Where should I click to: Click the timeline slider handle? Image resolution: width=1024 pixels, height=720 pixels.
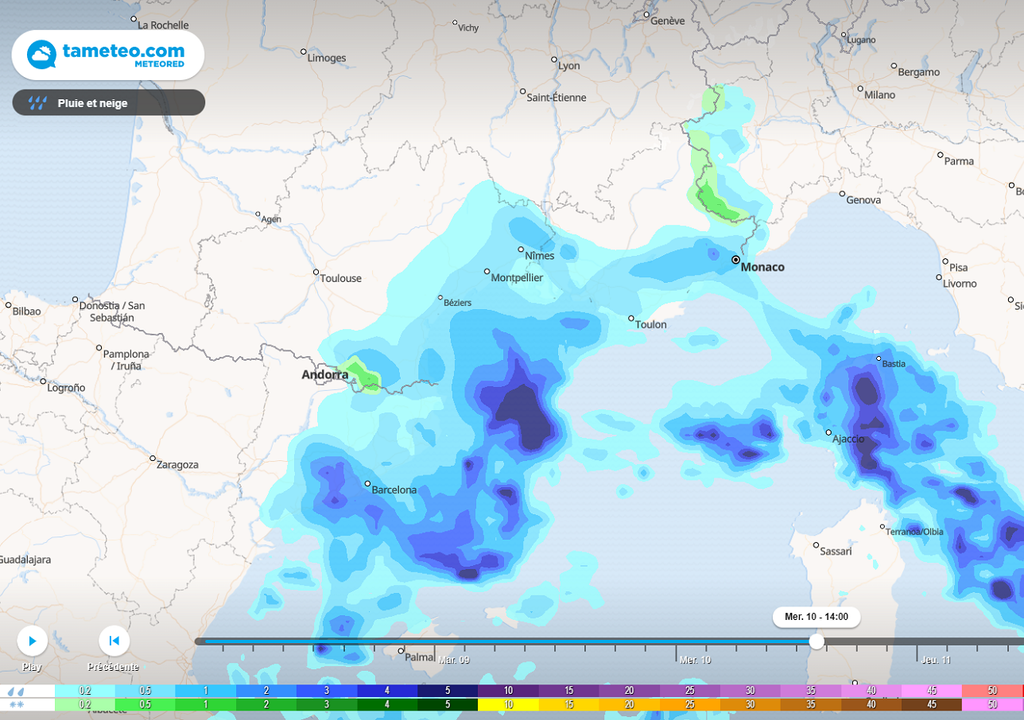click(x=818, y=642)
